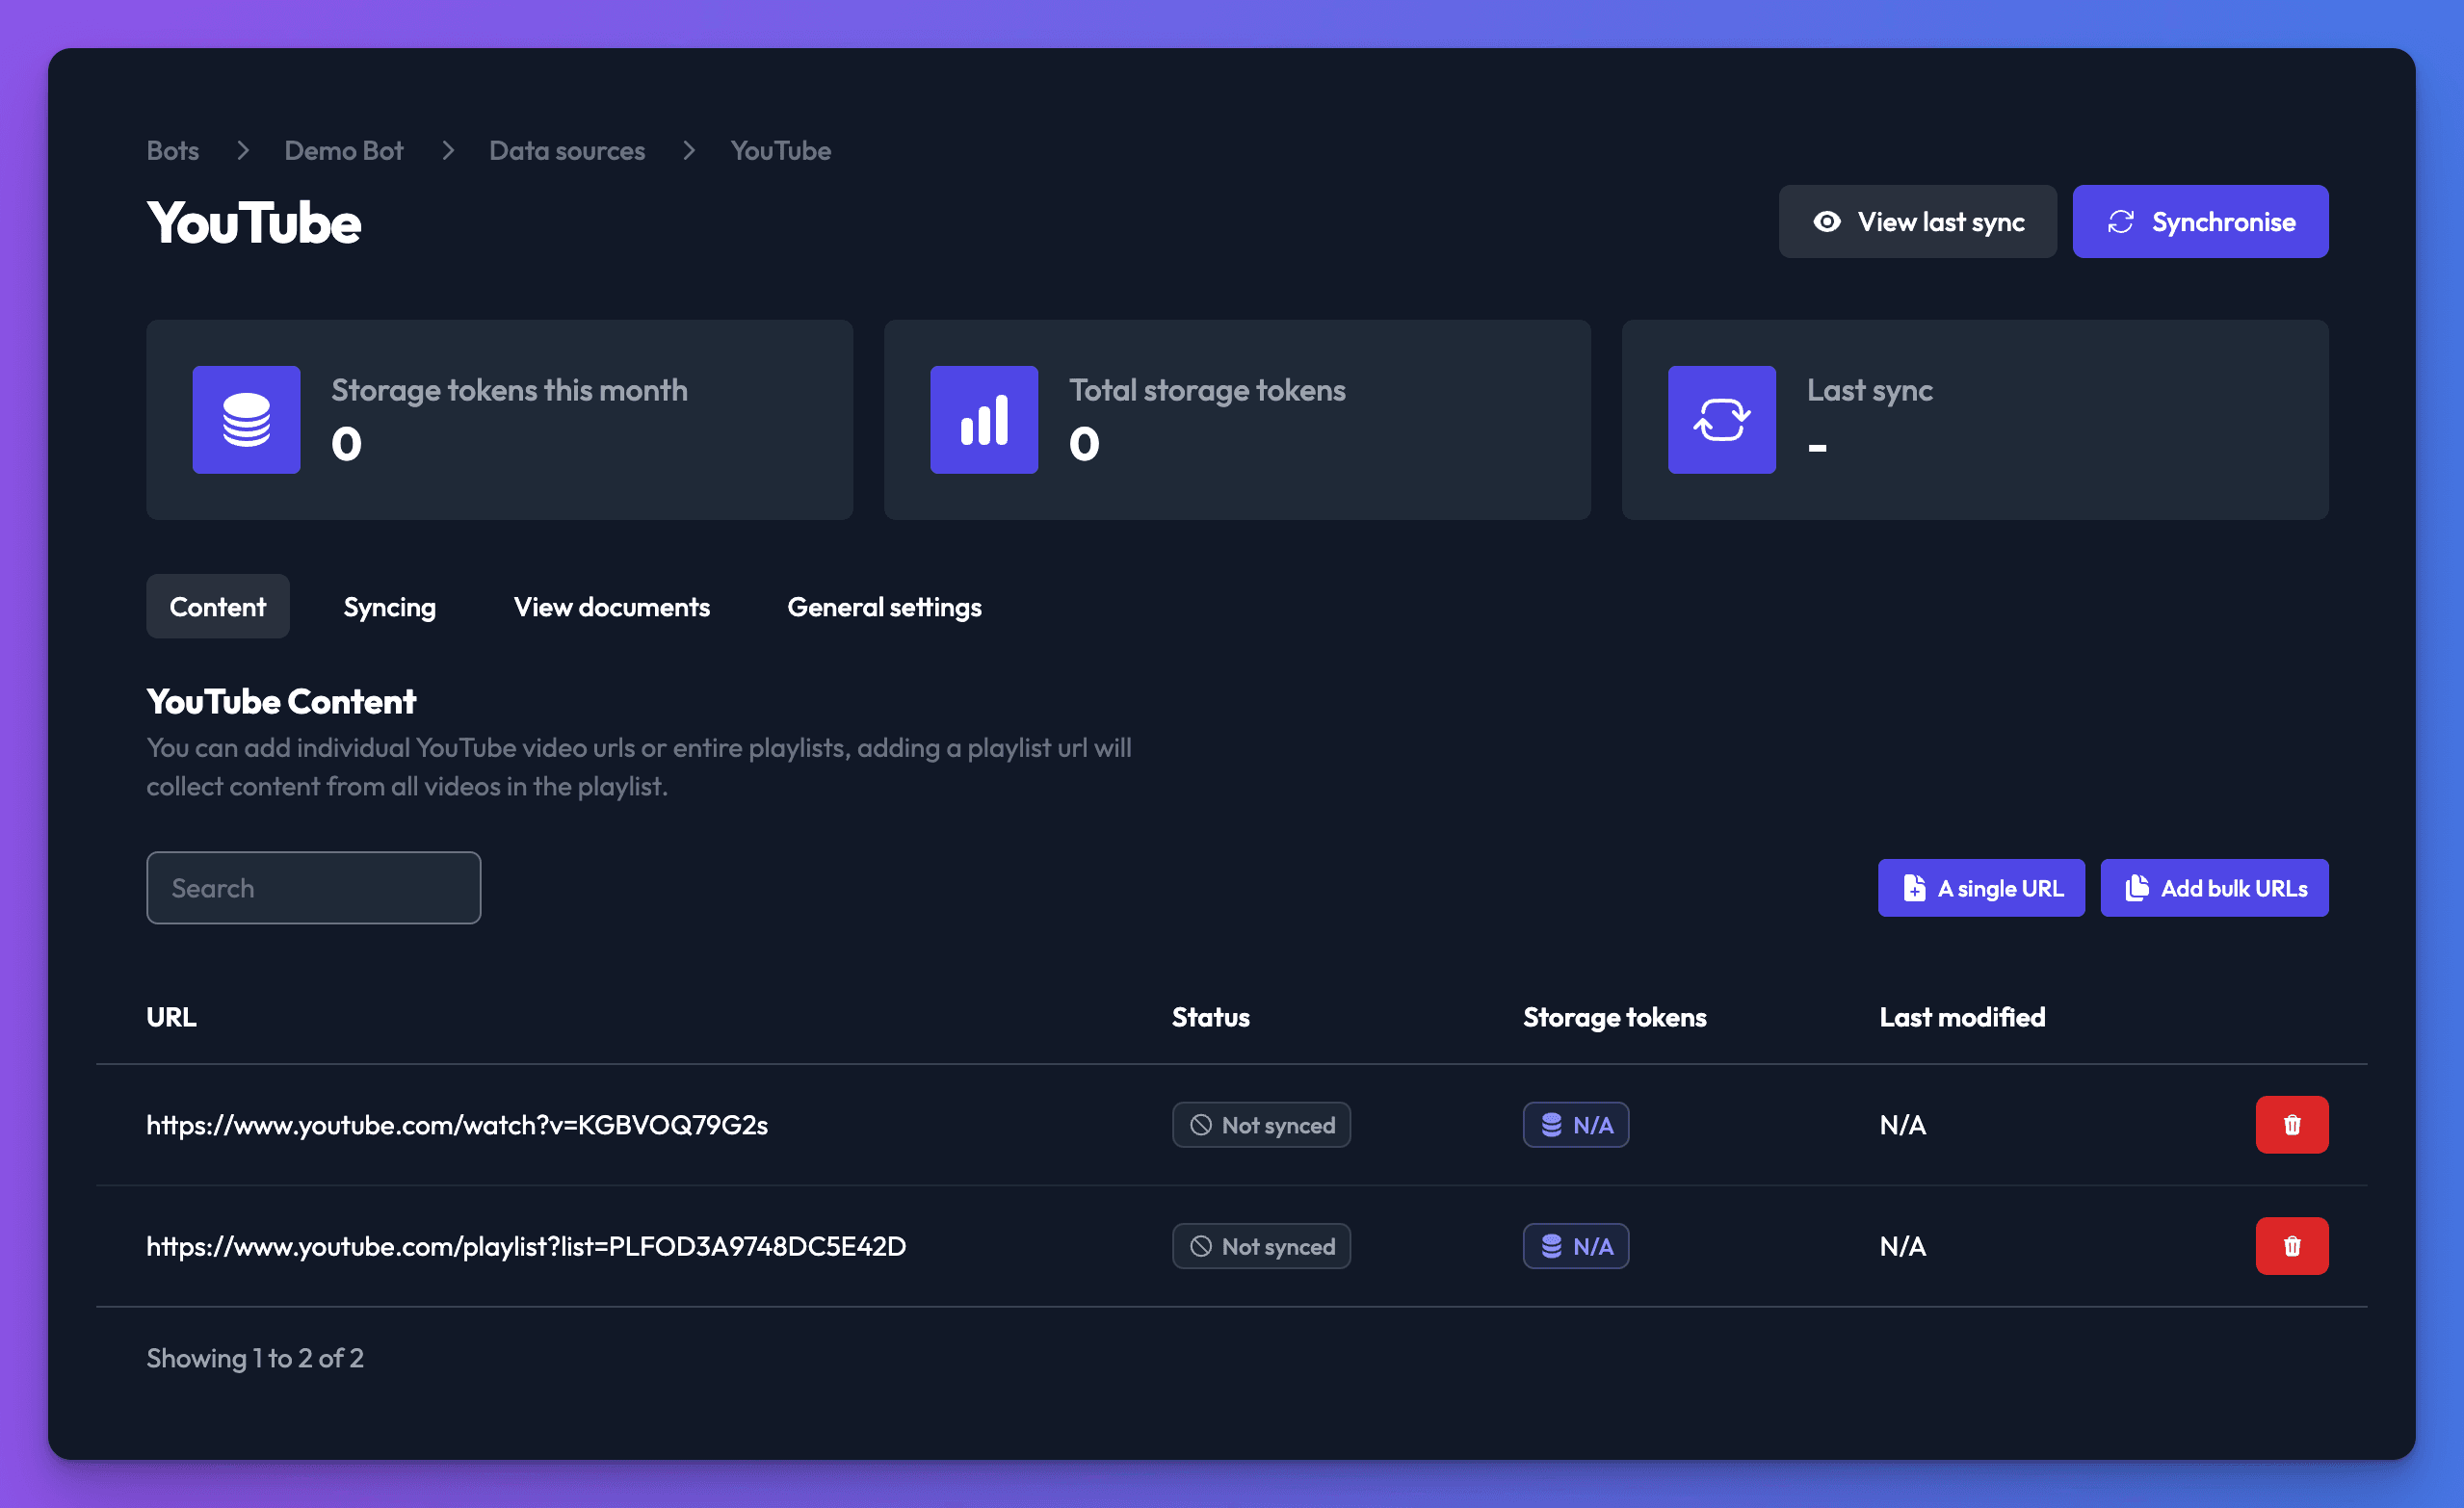Select the playlist?list=PLFOD3A9748DC5E42D URL
Viewport: 2464px width, 1508px height.
click(526, 1246)
